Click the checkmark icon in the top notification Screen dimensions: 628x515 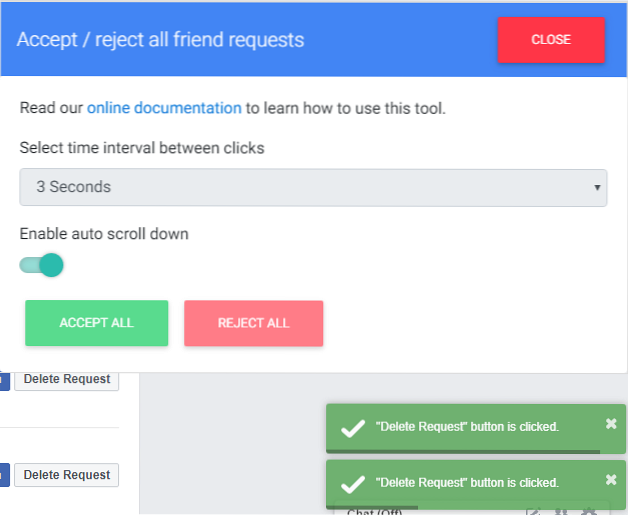[352, 428]
